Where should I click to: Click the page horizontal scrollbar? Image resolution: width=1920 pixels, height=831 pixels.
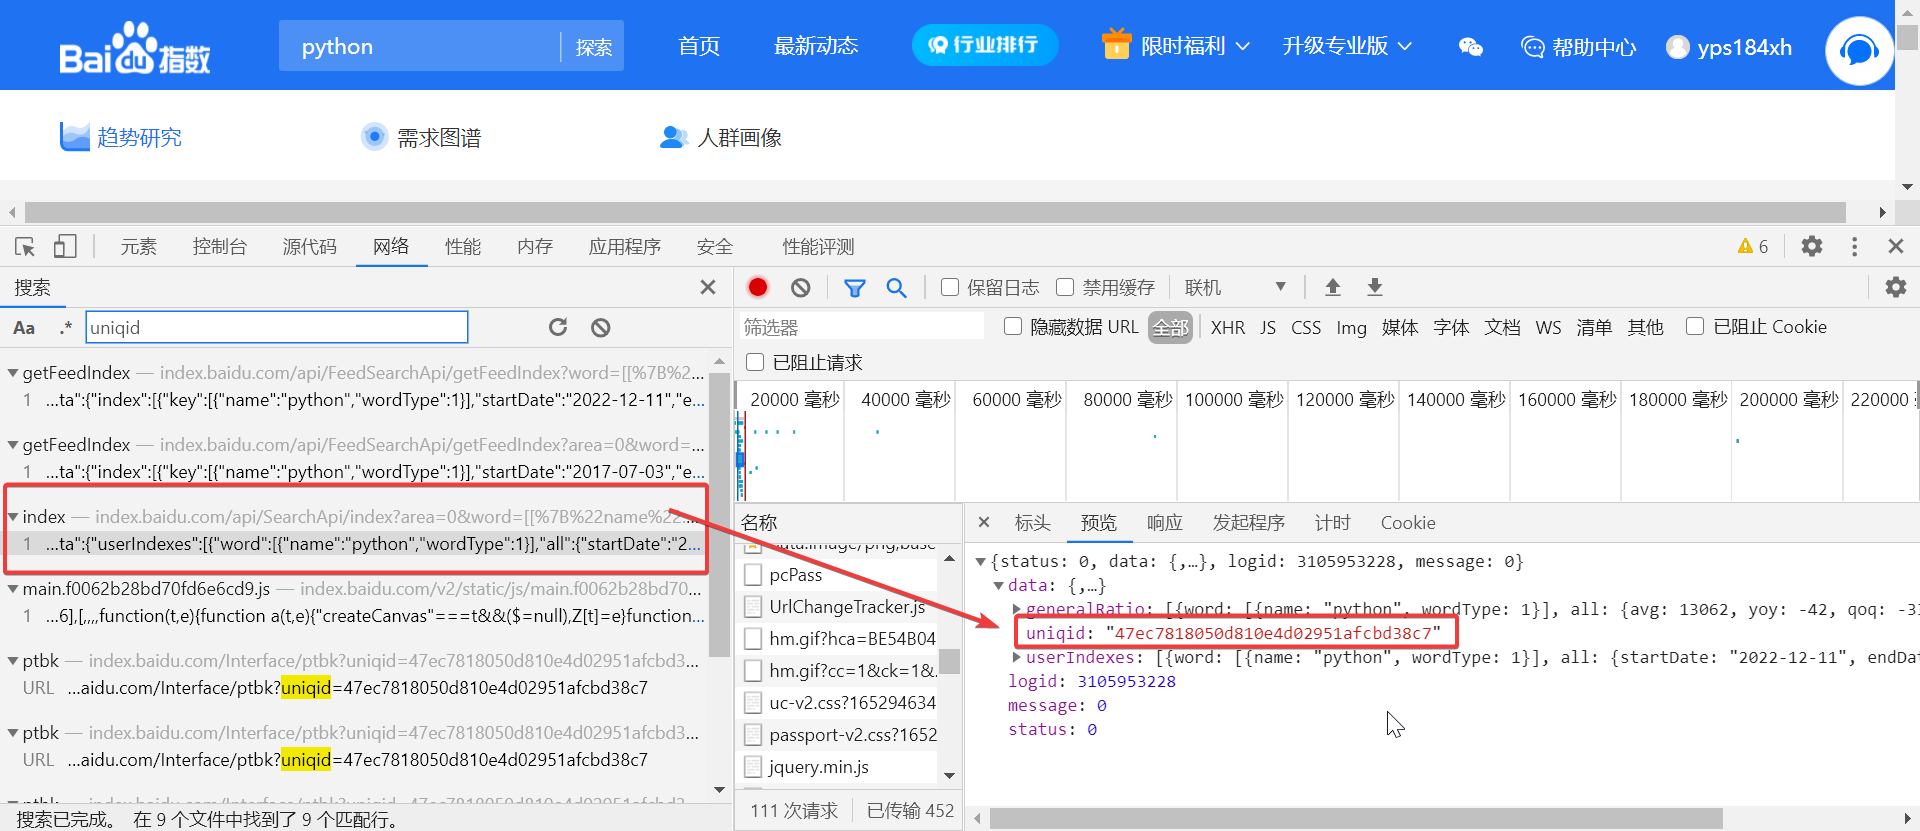tap(935, 212)
